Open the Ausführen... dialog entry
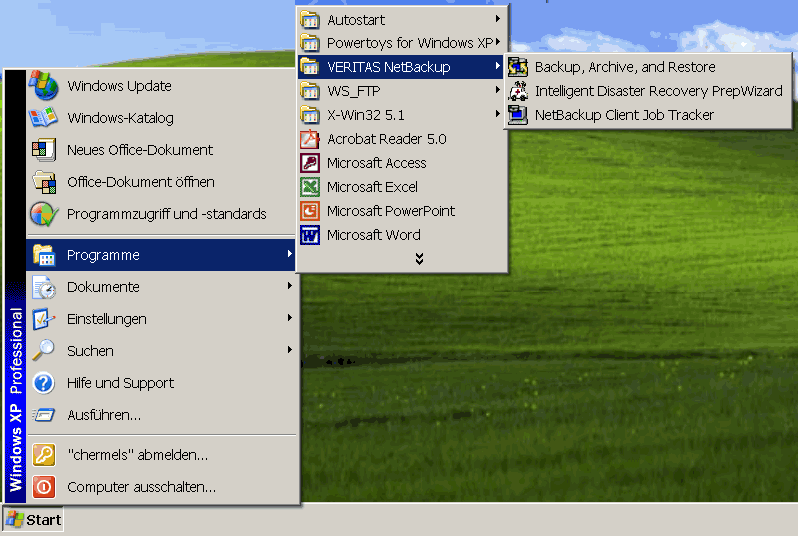This screenshot has width=798, height=536. tap(162, 415)
